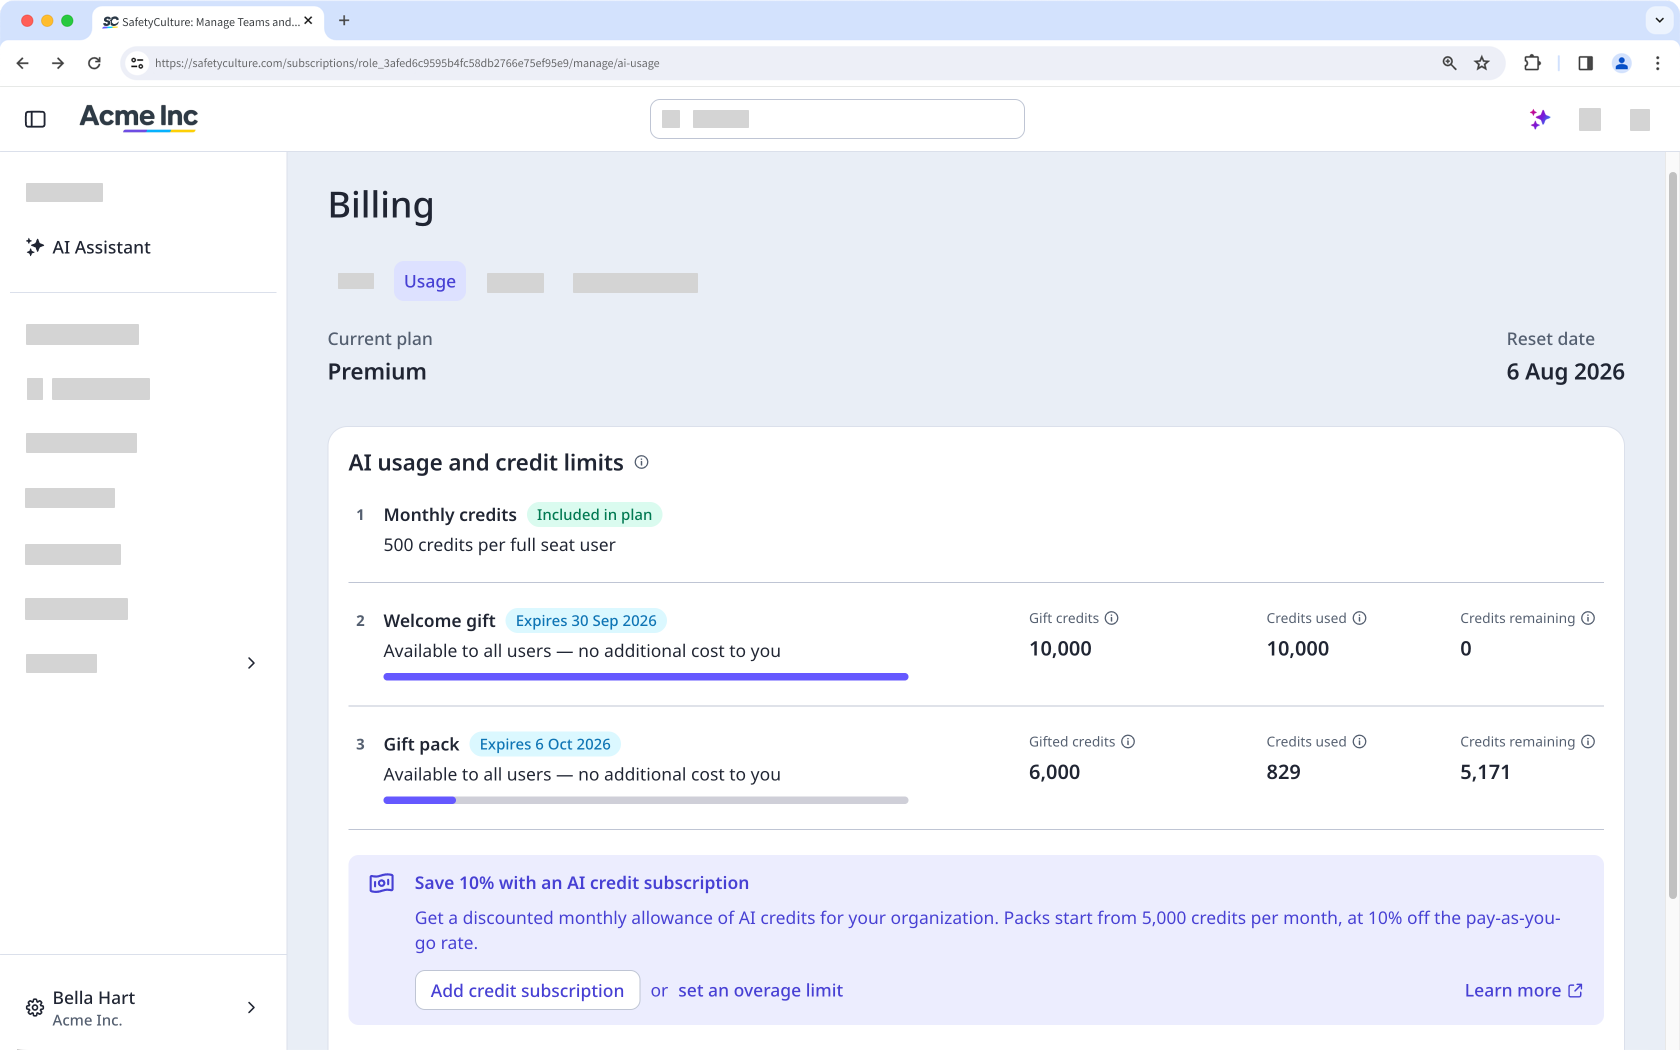Image resolution: width=1680 pixels, height=1050 pixels.
Task: Open AI Assistant in sidebar
Action: (x=88, y=247)
